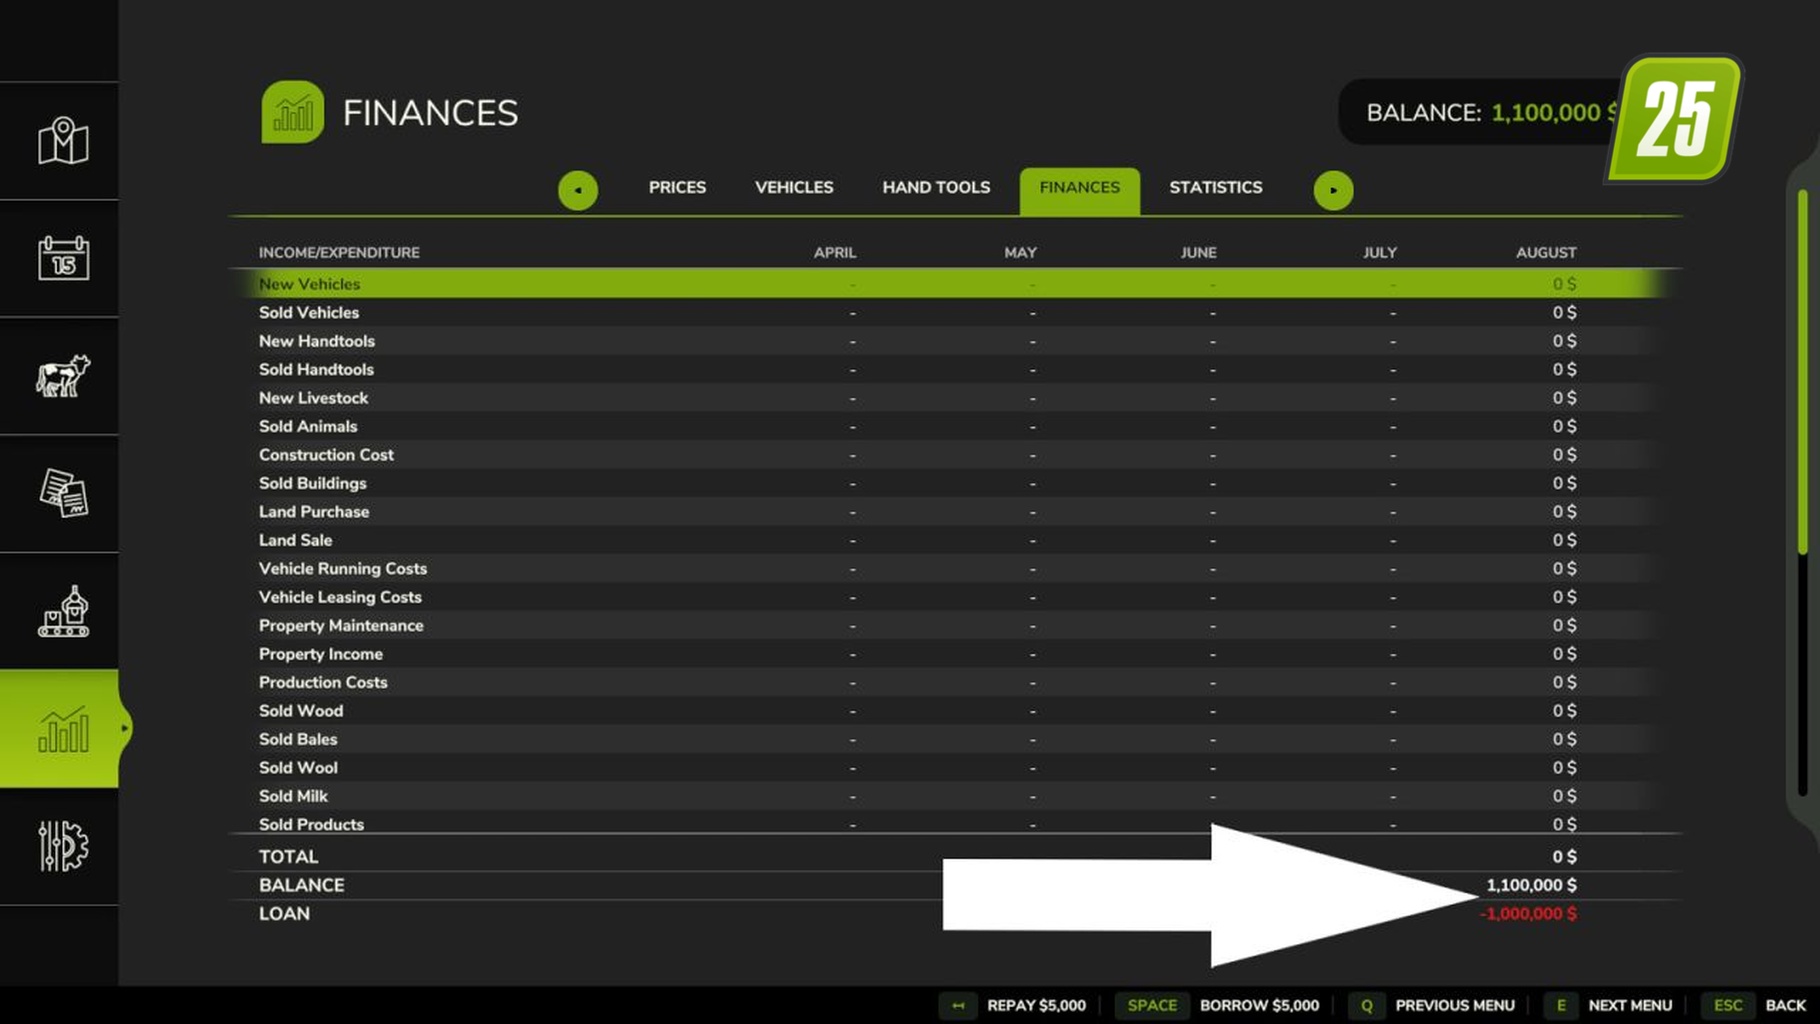Select the Sold Vehicles row
Screen dimensions: 1820x1024
pos(955,313)
